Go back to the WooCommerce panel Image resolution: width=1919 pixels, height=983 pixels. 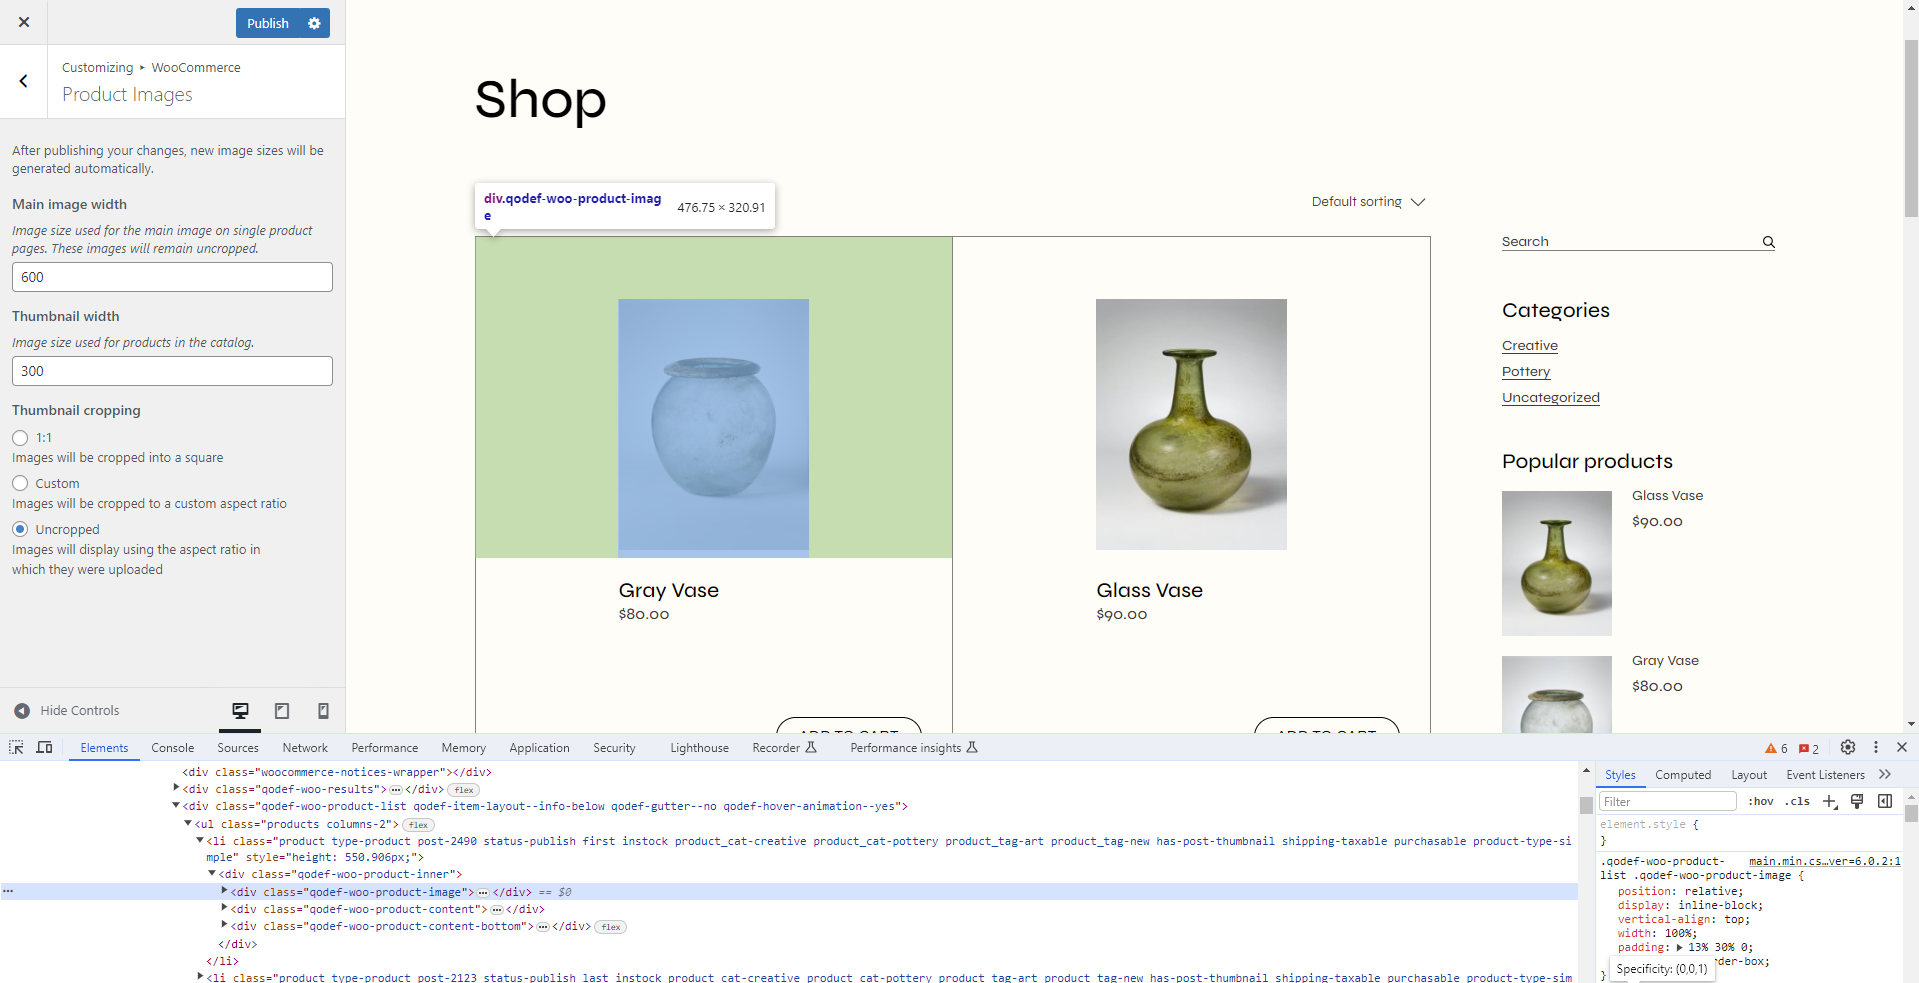pyautogui.click(x=24, y=81)
